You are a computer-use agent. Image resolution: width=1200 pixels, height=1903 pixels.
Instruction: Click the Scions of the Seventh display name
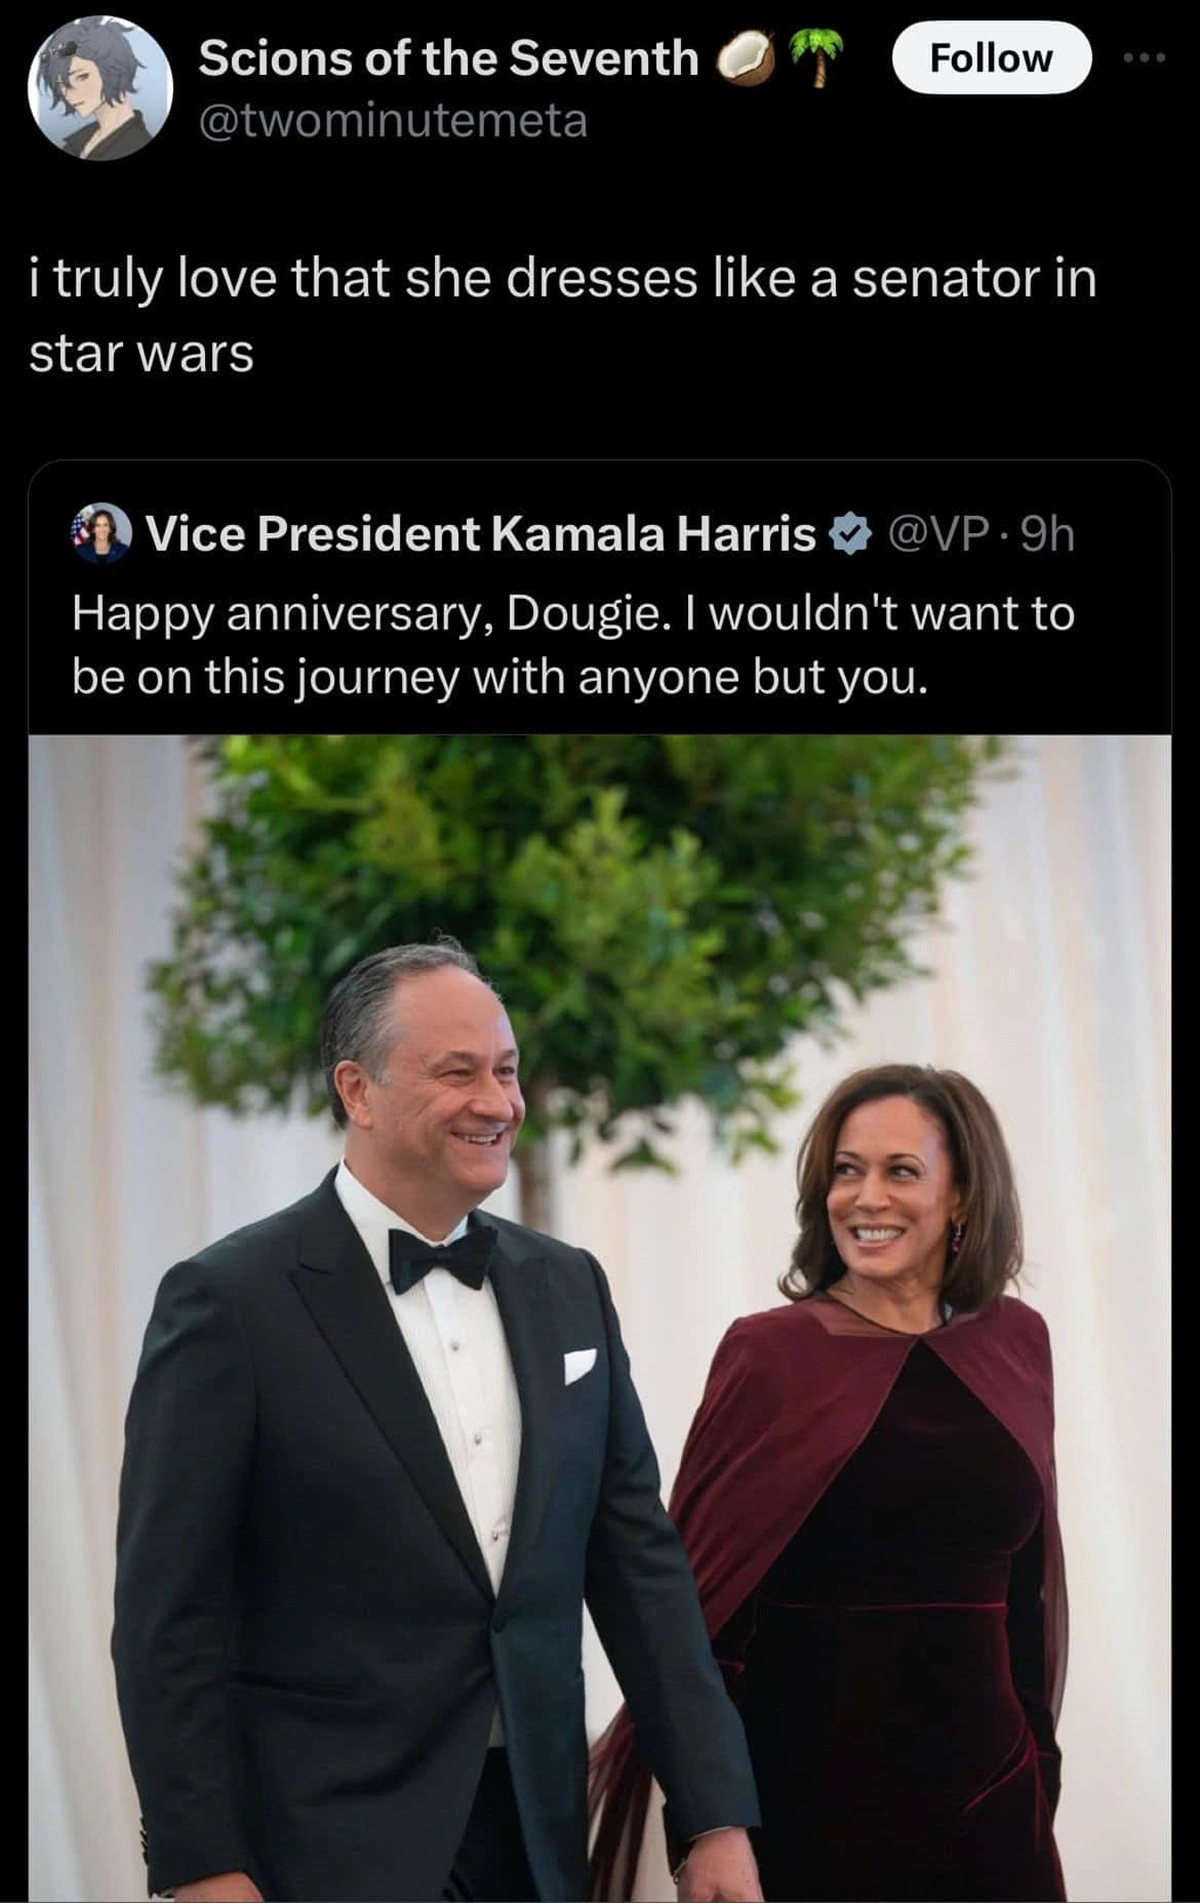tap(448, 58)
